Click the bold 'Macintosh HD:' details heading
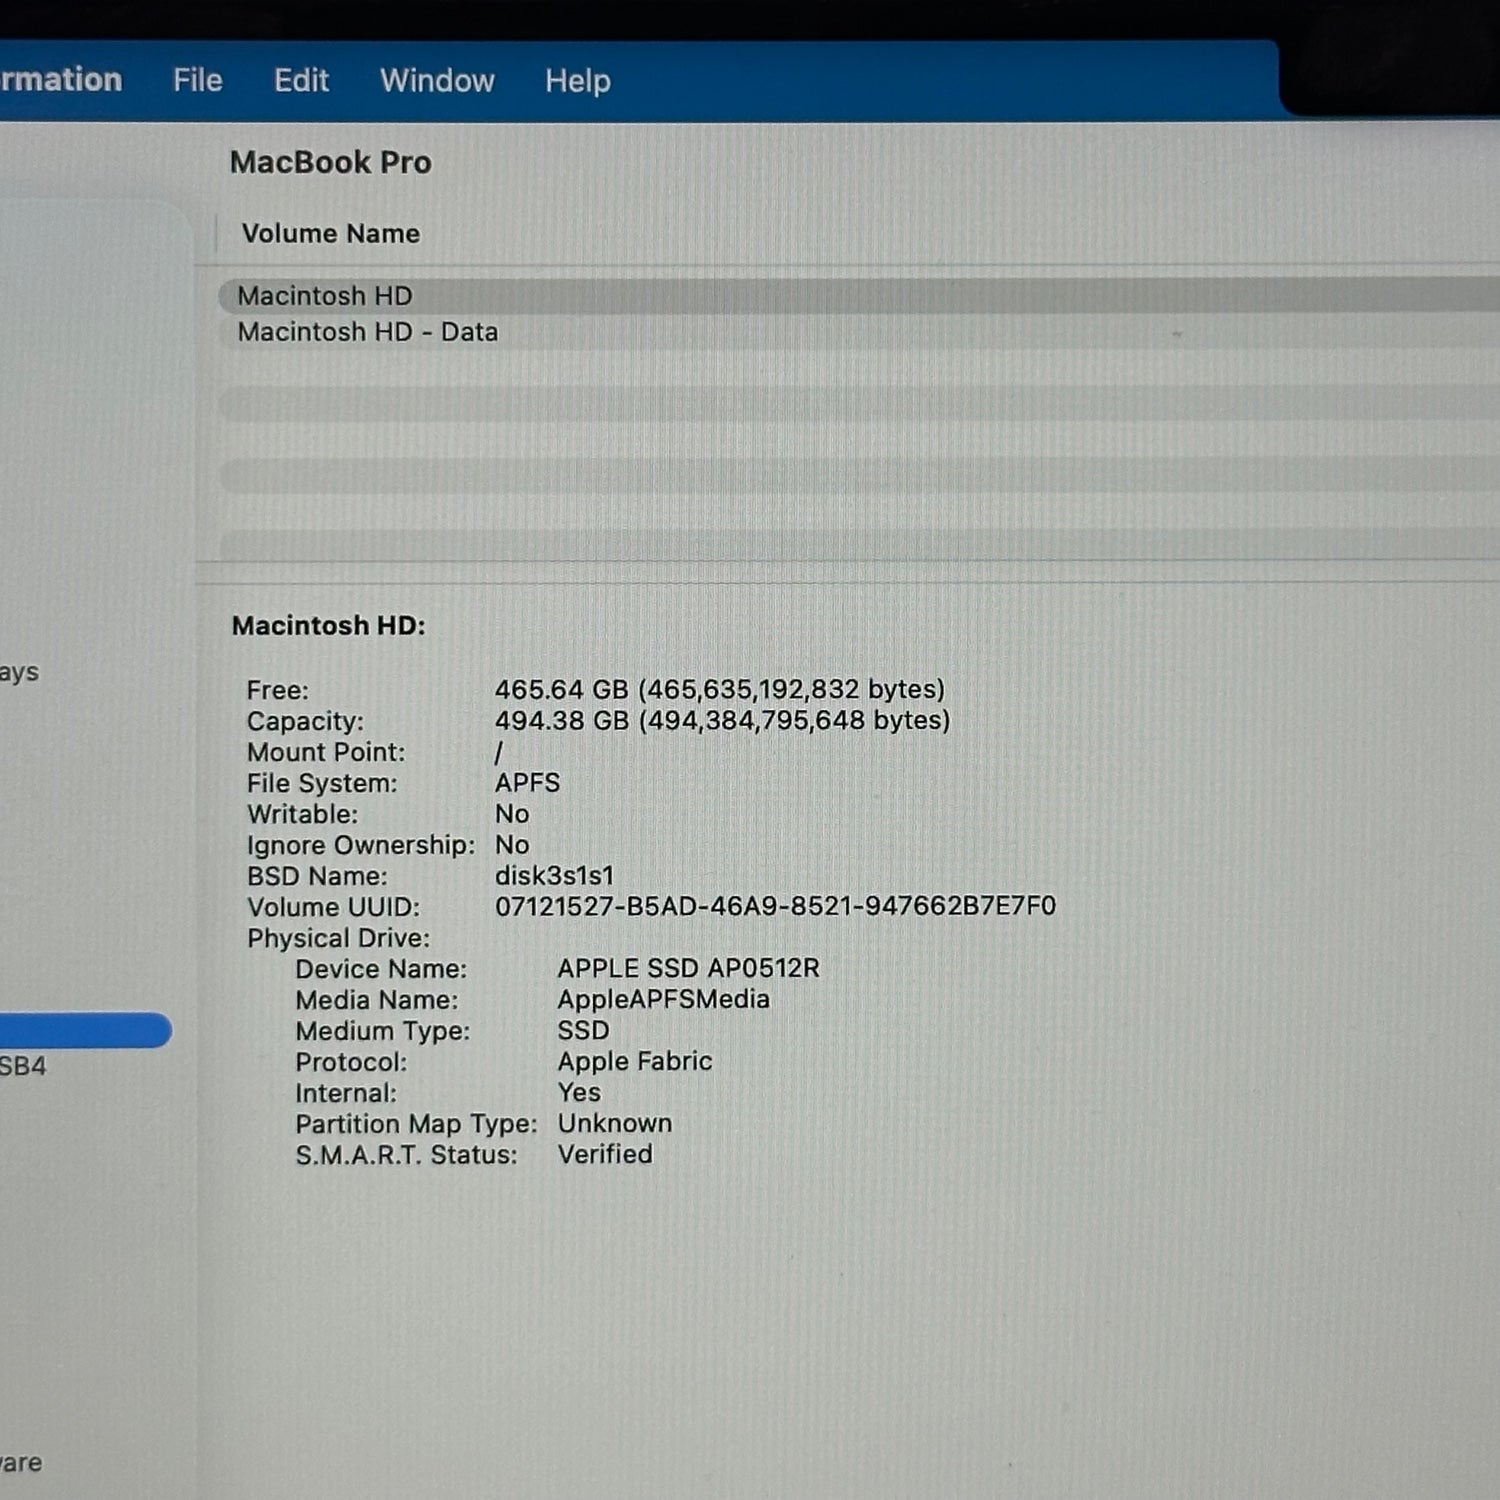The image size is (1500, 1500). pyautogui.click(x=328, y=626)
